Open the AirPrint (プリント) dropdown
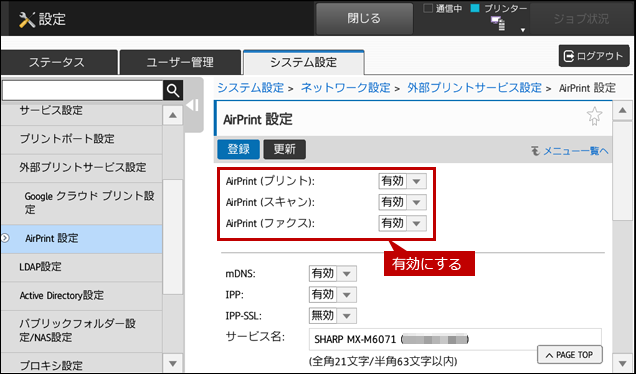636x374 pixels. (402, 181)
